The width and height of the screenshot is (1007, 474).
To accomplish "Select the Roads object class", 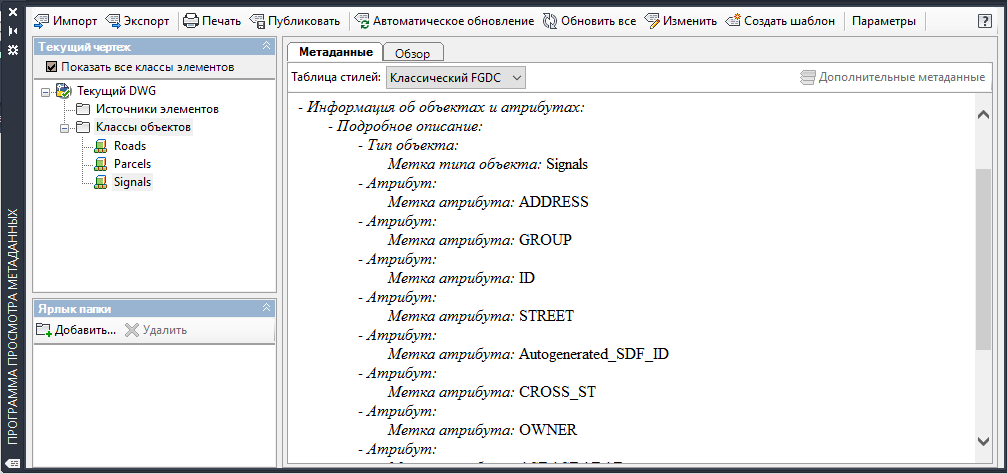I will pos(130,146).
